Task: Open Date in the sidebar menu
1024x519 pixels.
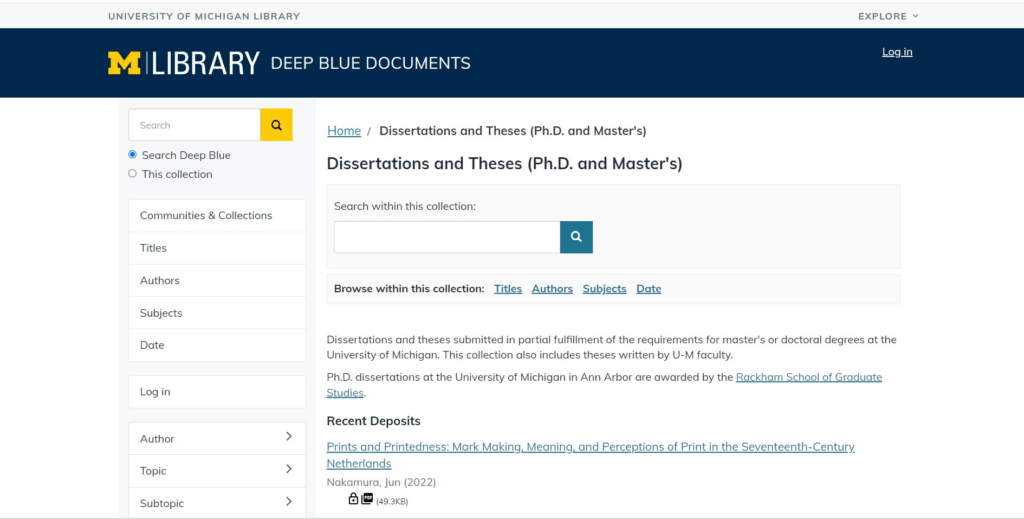Action: (x=217, y=345)
